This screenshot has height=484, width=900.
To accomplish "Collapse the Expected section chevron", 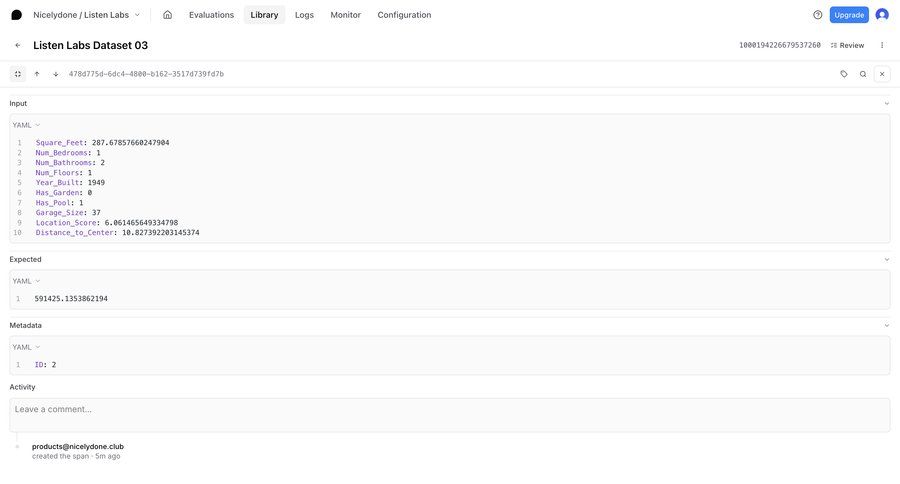I will (886, 260).
